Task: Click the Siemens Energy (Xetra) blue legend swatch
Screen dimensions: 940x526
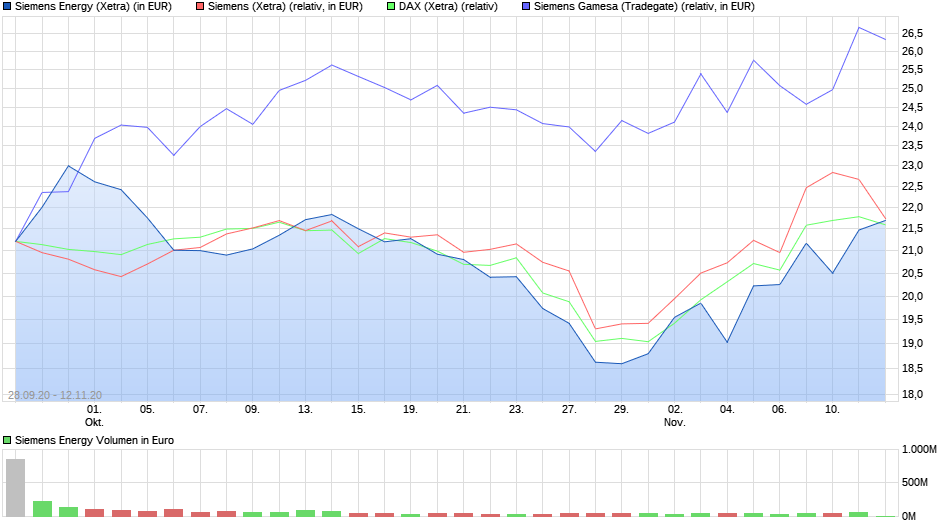Action: click(7, 7)
